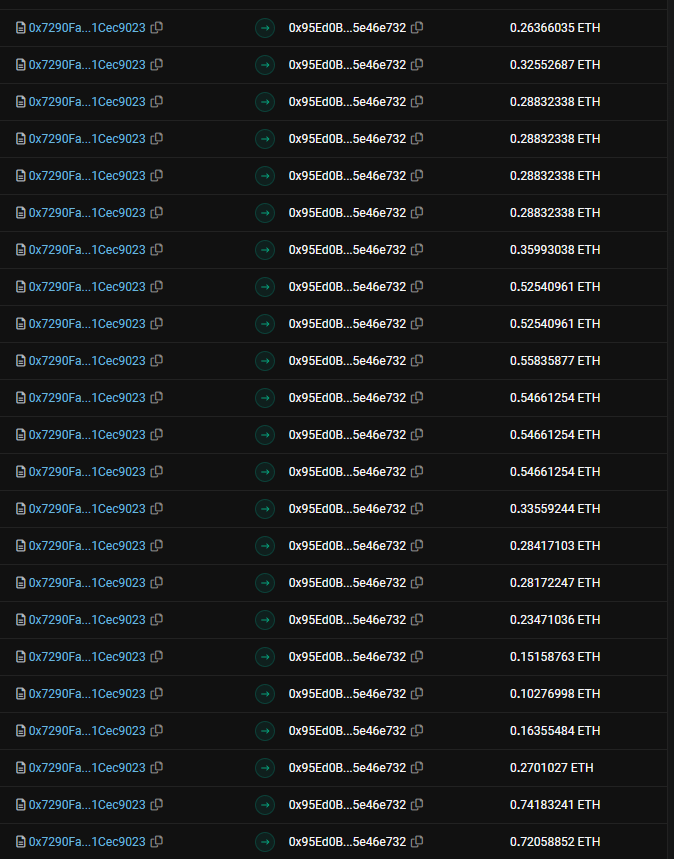Viewport: 674px width, 859px height.
Task: Copy the recipient address in the 0.32552687 ETH row
Action: [x=417, y=65]
